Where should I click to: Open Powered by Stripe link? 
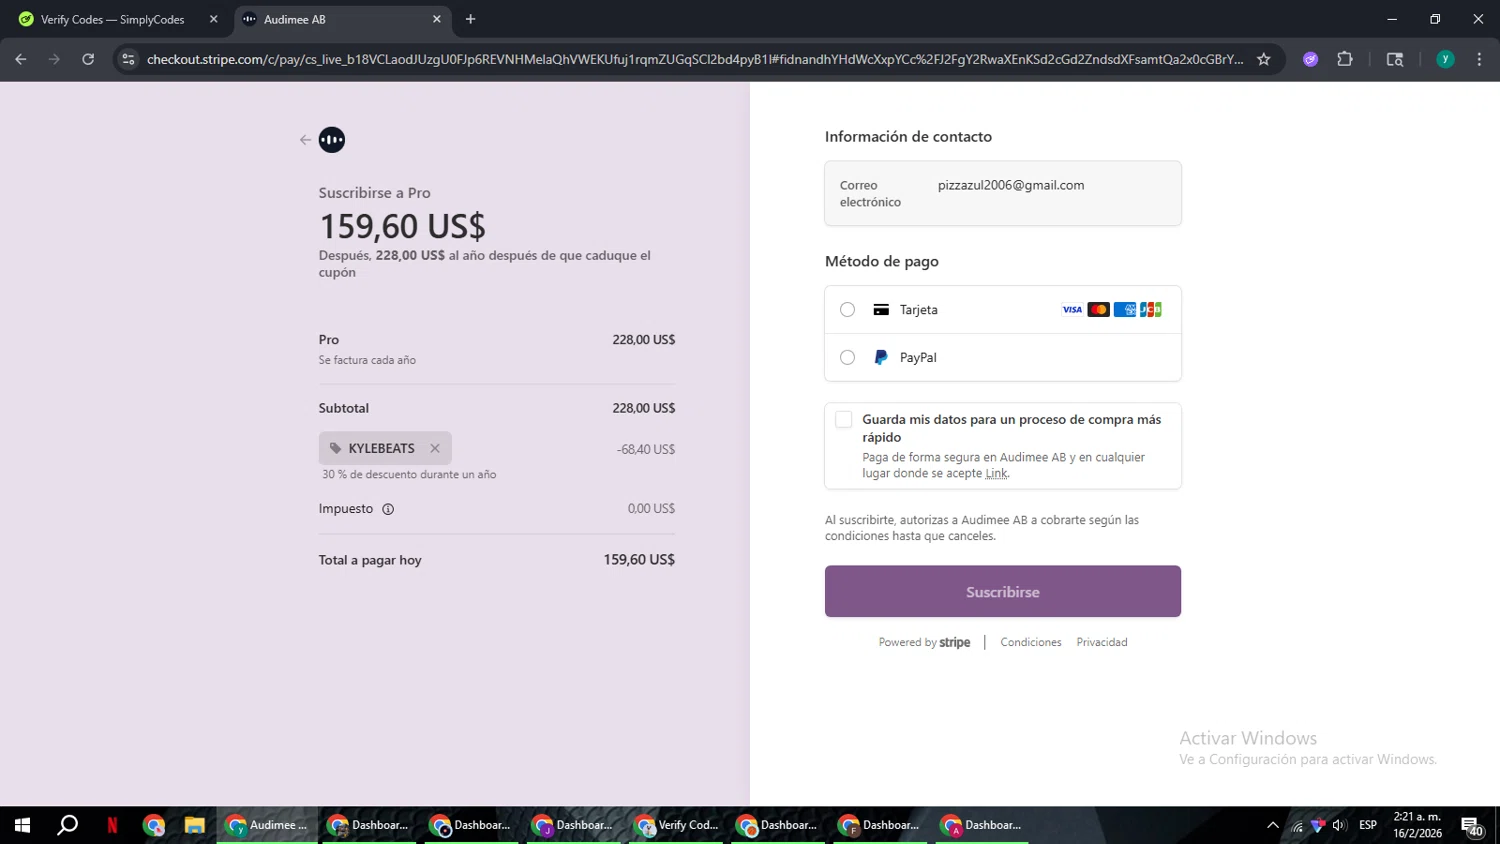(x=924, y=642)
